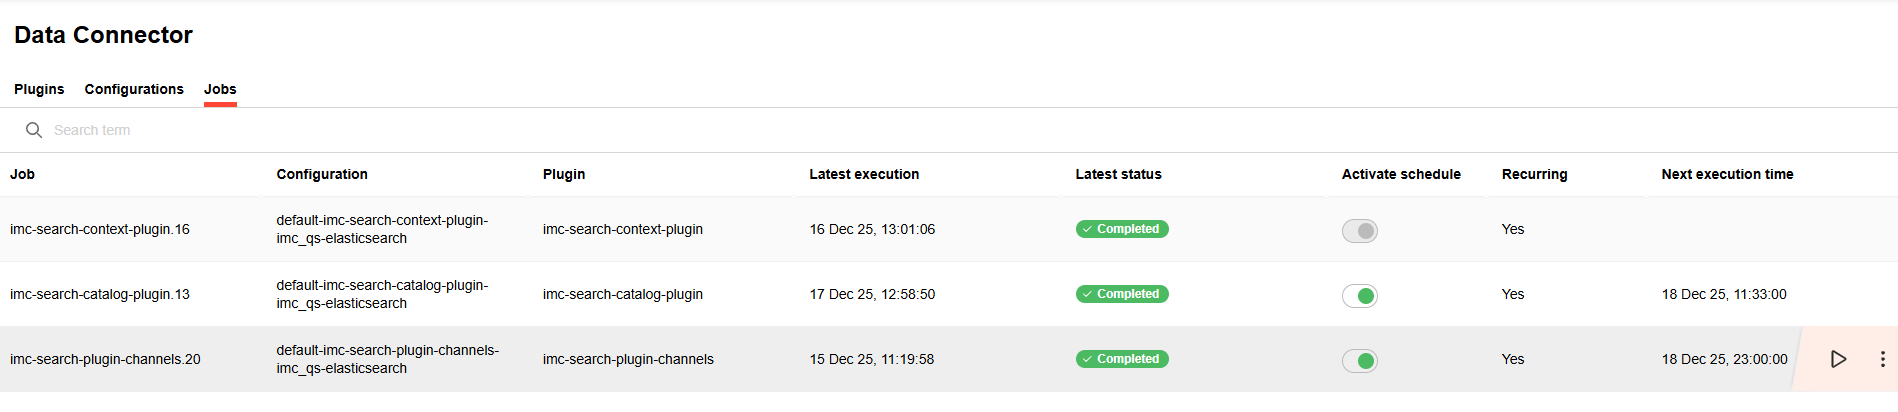Disable schedule for imc-search-catalog-plugin.13
The width and height of the screenshot is (1898, 412).
(1359, 296)
